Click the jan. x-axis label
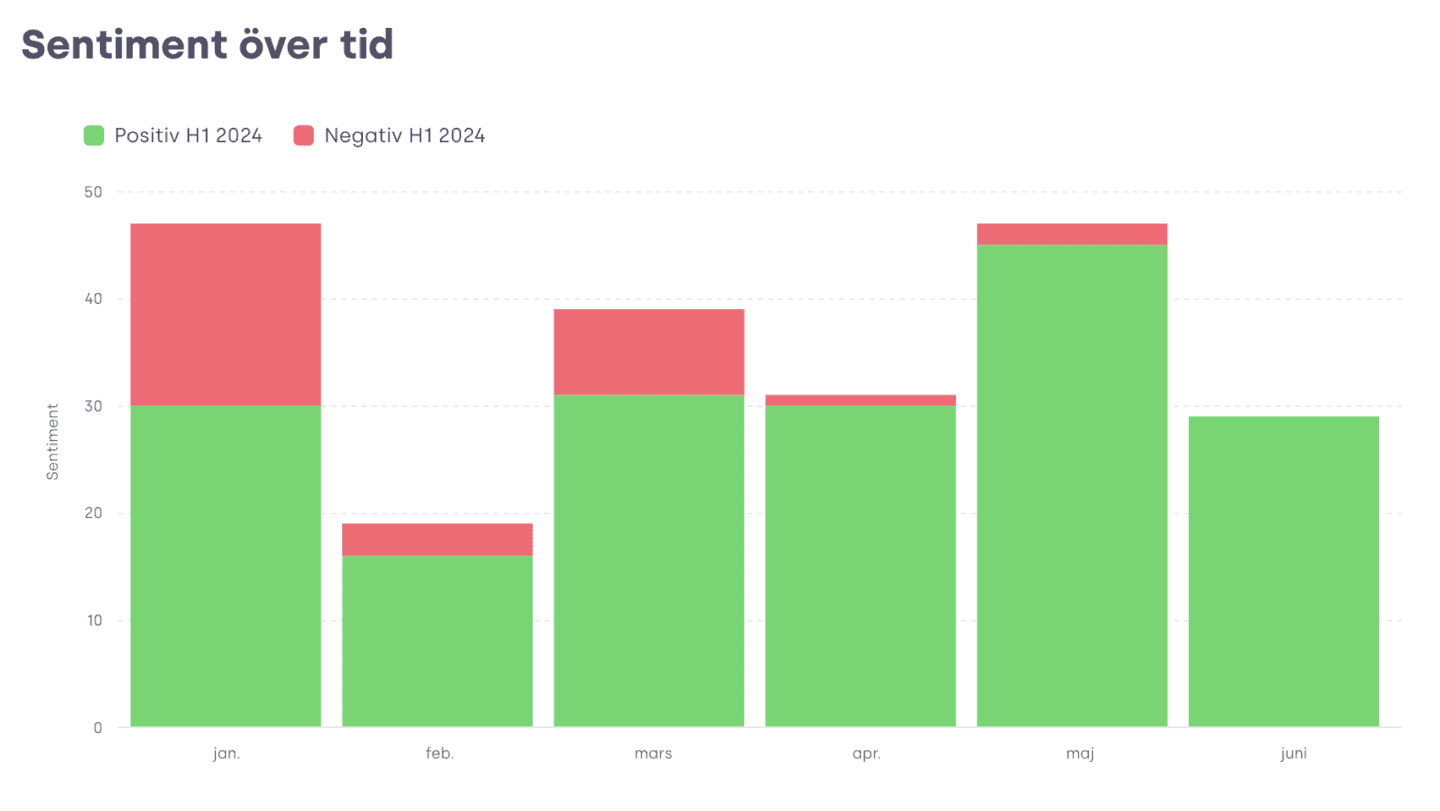Screen dimensions: 1440x811 point(227,754)
